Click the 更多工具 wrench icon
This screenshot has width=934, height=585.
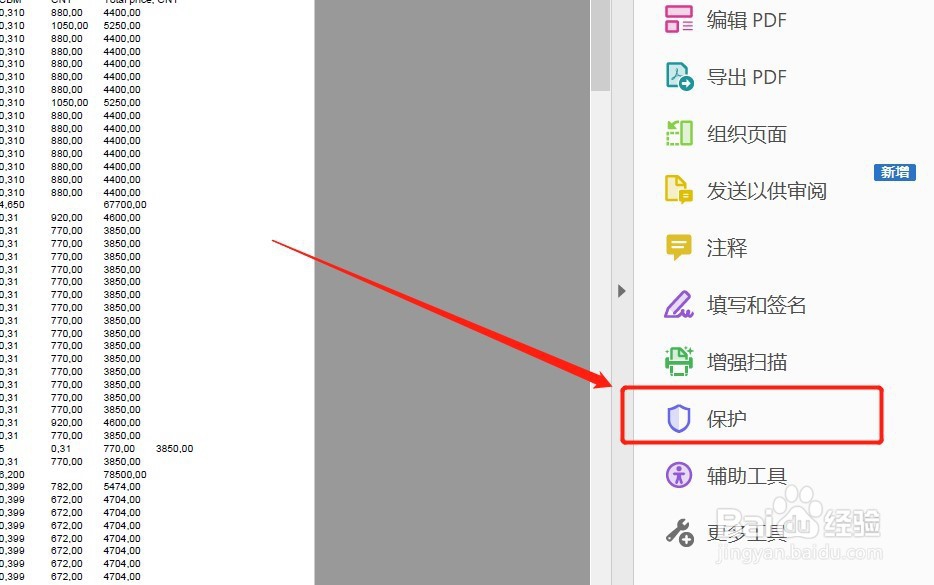coord(681,532)
